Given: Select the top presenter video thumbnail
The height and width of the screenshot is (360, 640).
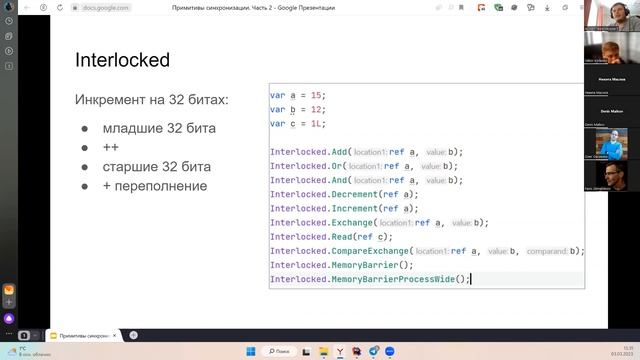Looking at the screenshot, I should coord(612,16).
